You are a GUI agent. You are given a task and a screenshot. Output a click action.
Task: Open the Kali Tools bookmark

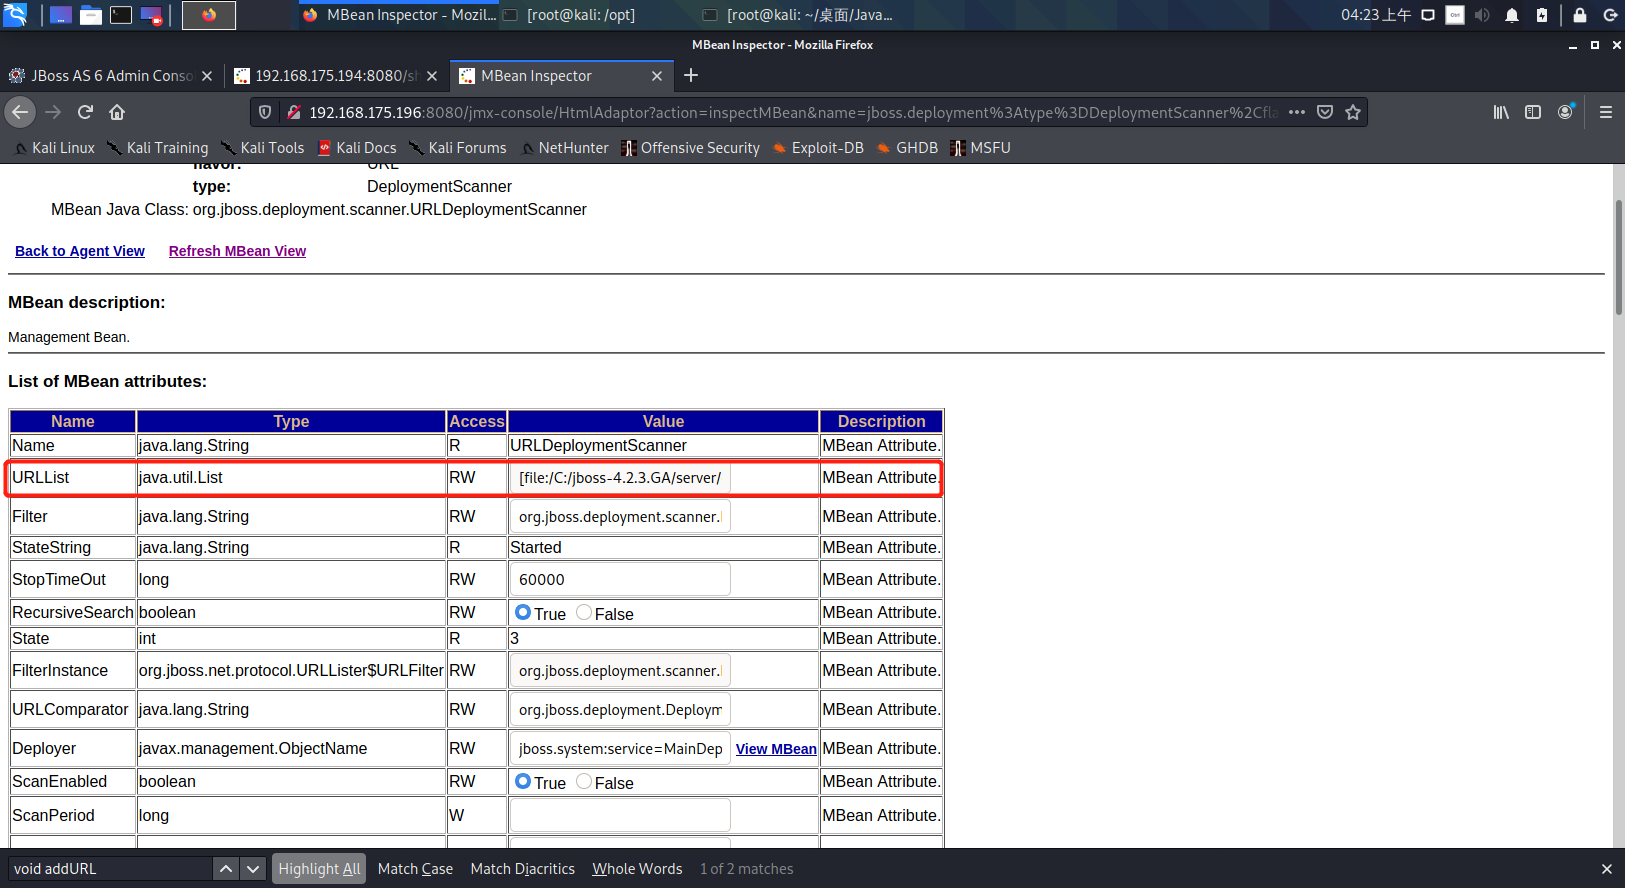point(263,148)
